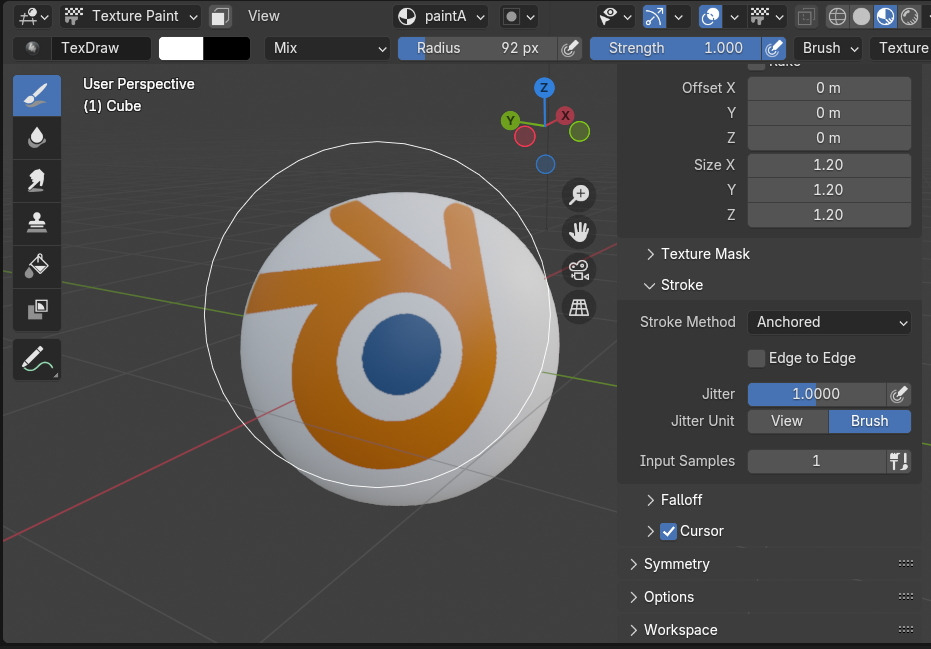Open the mask stencil dropdown
The image size is (931, 649).
519,17
